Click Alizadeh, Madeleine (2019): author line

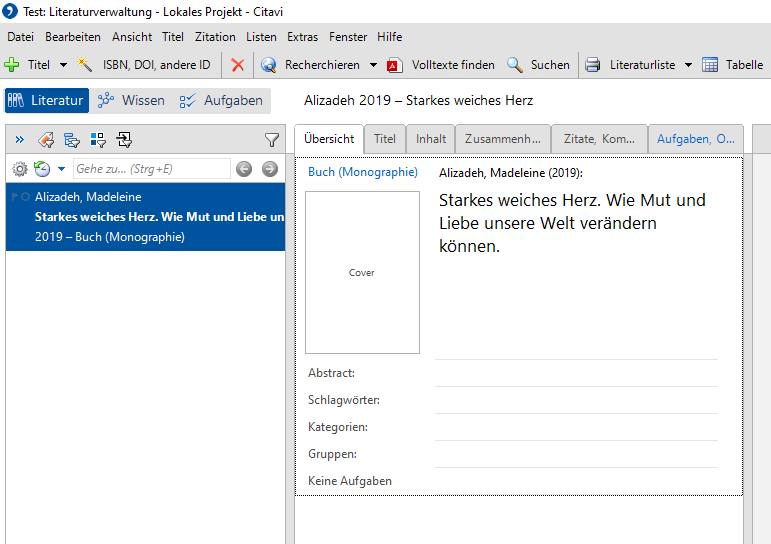click(x=510, y=173)
